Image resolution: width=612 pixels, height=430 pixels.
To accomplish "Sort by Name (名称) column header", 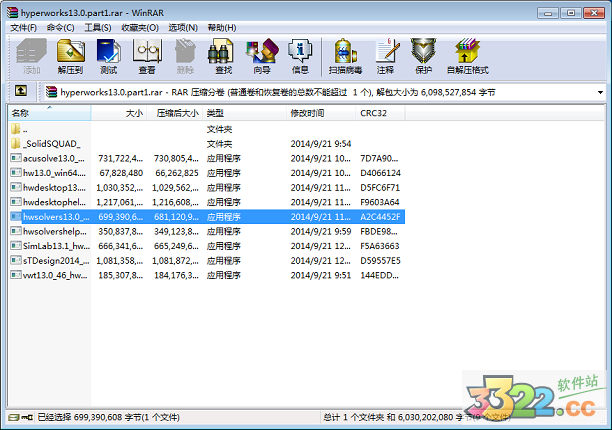I will pyautogui.click(x=49, y=113).
